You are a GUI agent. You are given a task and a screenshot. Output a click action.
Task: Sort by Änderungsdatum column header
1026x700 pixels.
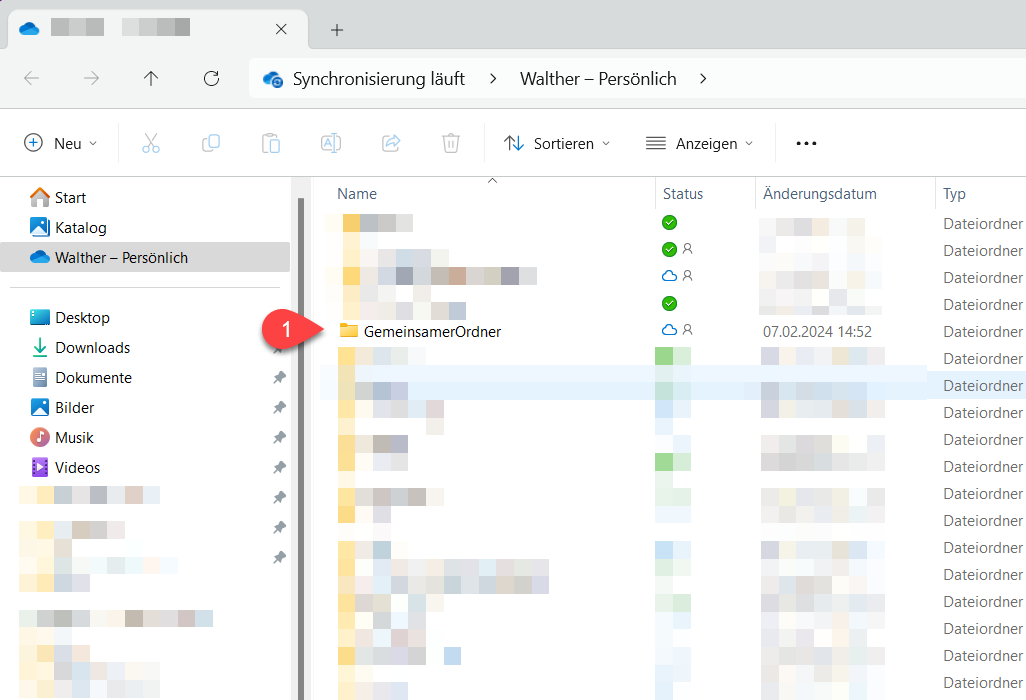[819, 194]
